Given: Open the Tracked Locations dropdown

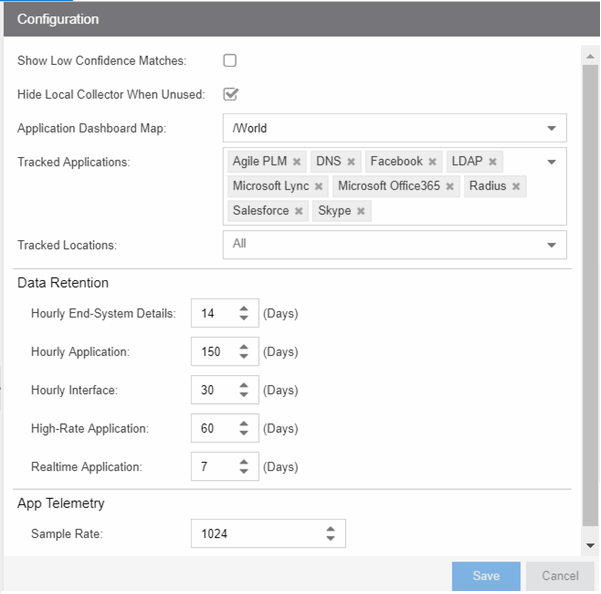Looking at the screenshot, I should pos(551,245).
